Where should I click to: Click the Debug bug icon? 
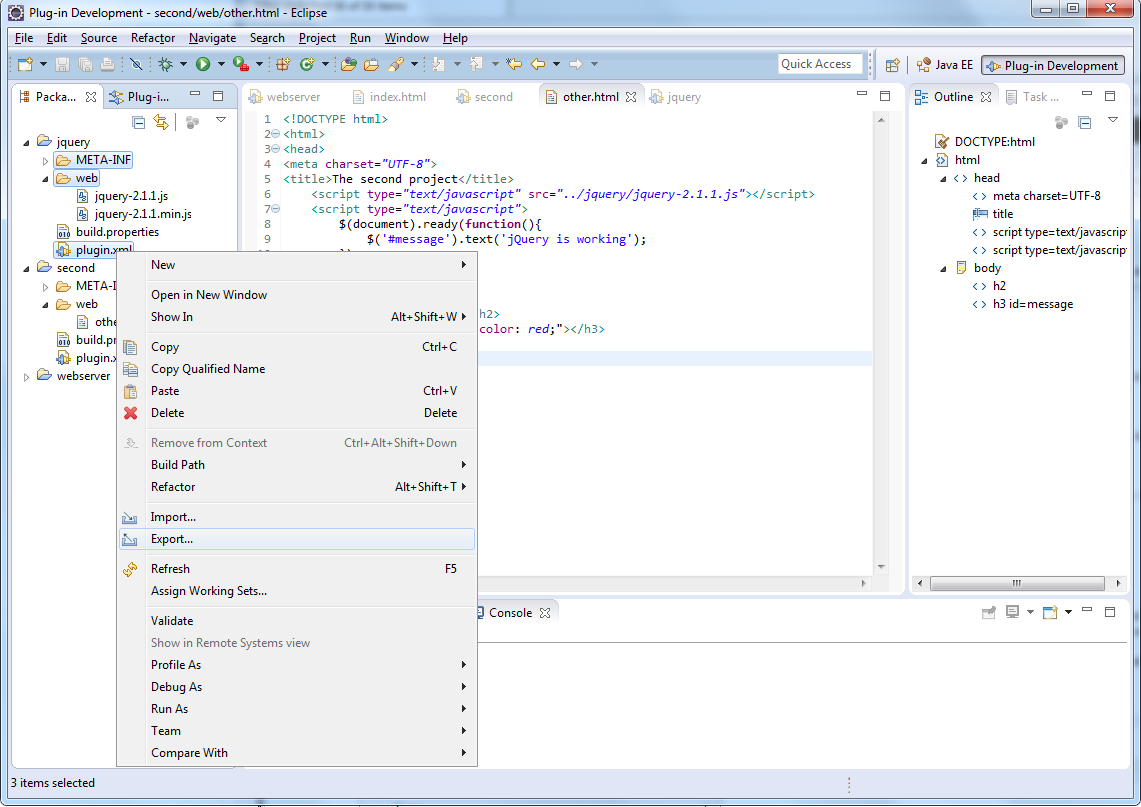coord(165,64)
